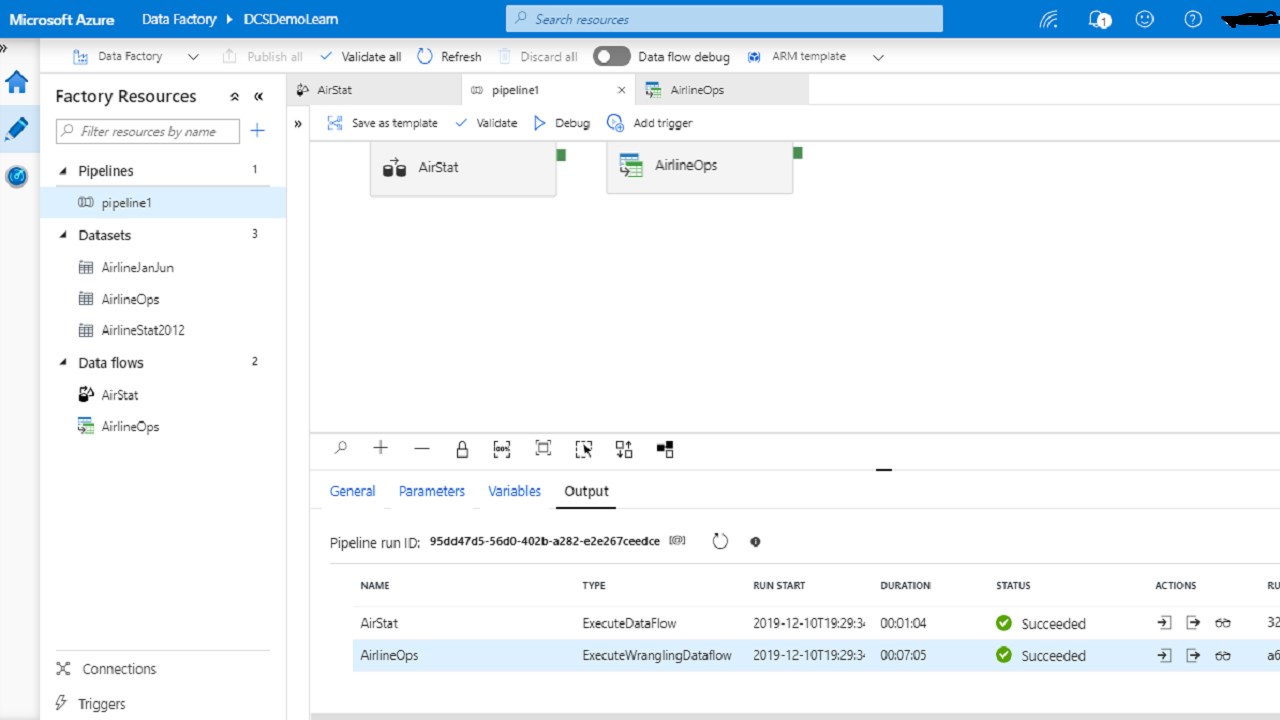The width and height of the screenshot is (1280, 720).
Task: View input of the AirlineOps activity run
Action: pos(1164,656)
